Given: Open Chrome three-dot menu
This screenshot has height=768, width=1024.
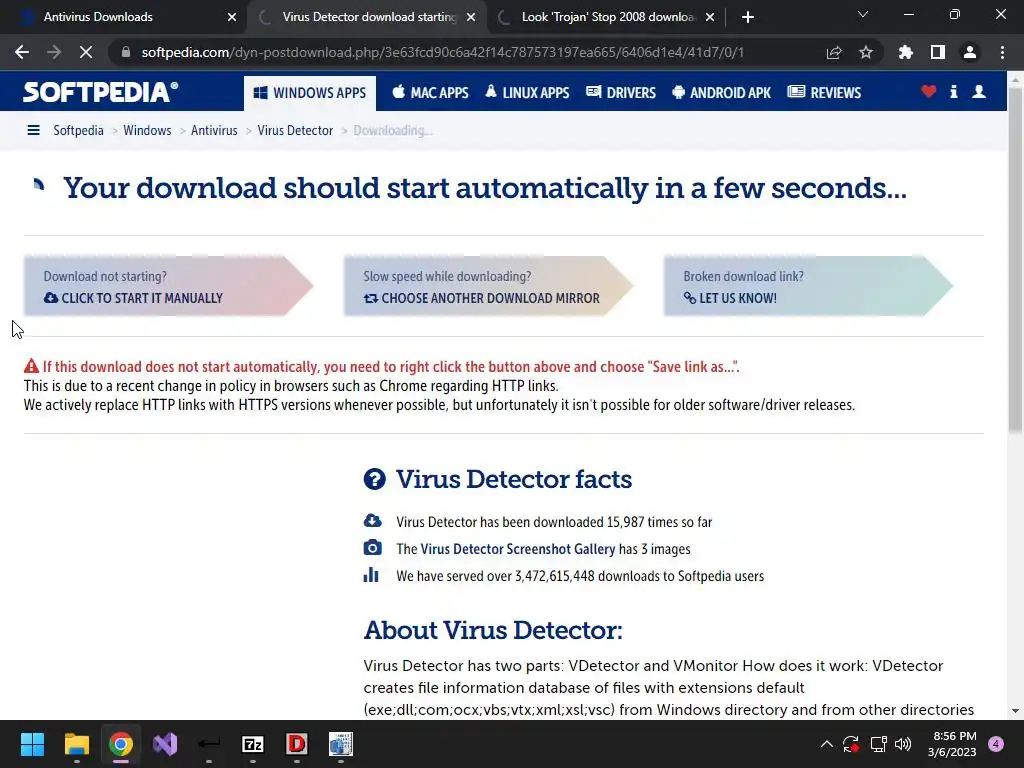Looking at the screenshot, I should tap(1002, 52).
